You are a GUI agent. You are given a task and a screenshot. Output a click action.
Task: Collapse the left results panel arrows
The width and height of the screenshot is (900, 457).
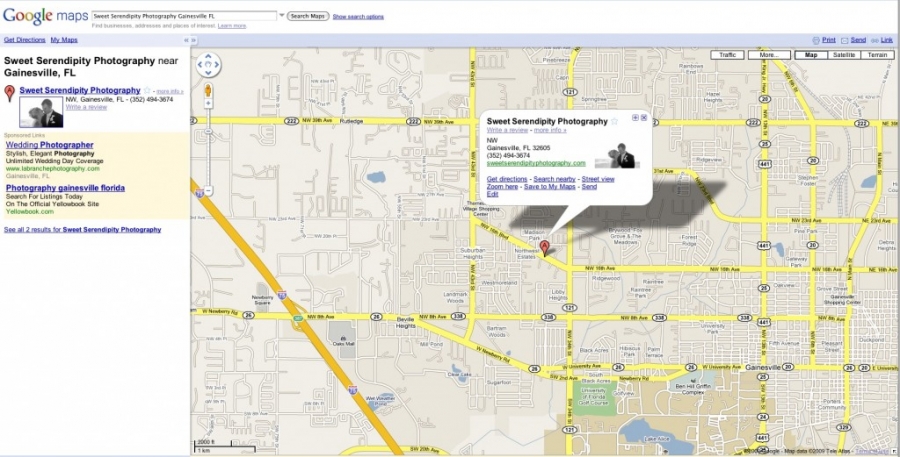187,40
